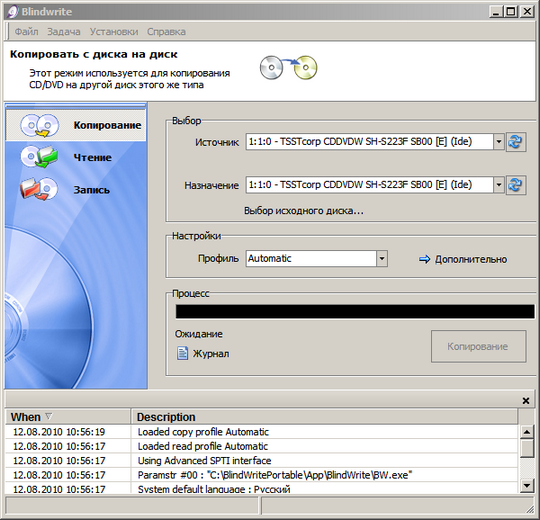This screenshot has width=540, height=520.
Task: Click the Выбор исходного диска status text
Action: [x=304, y=211]
